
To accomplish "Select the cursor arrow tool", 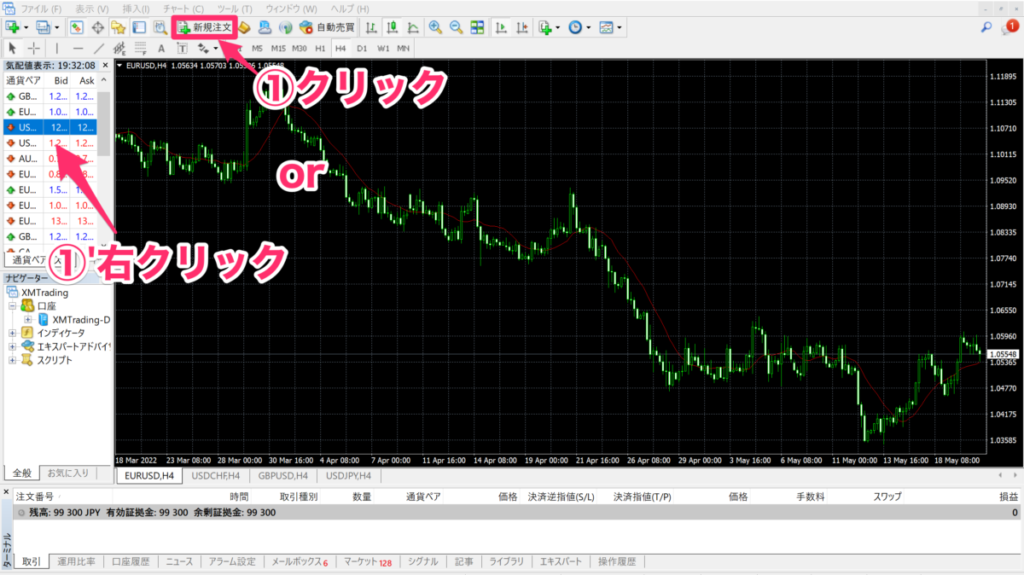I will (x=12, y=48).
